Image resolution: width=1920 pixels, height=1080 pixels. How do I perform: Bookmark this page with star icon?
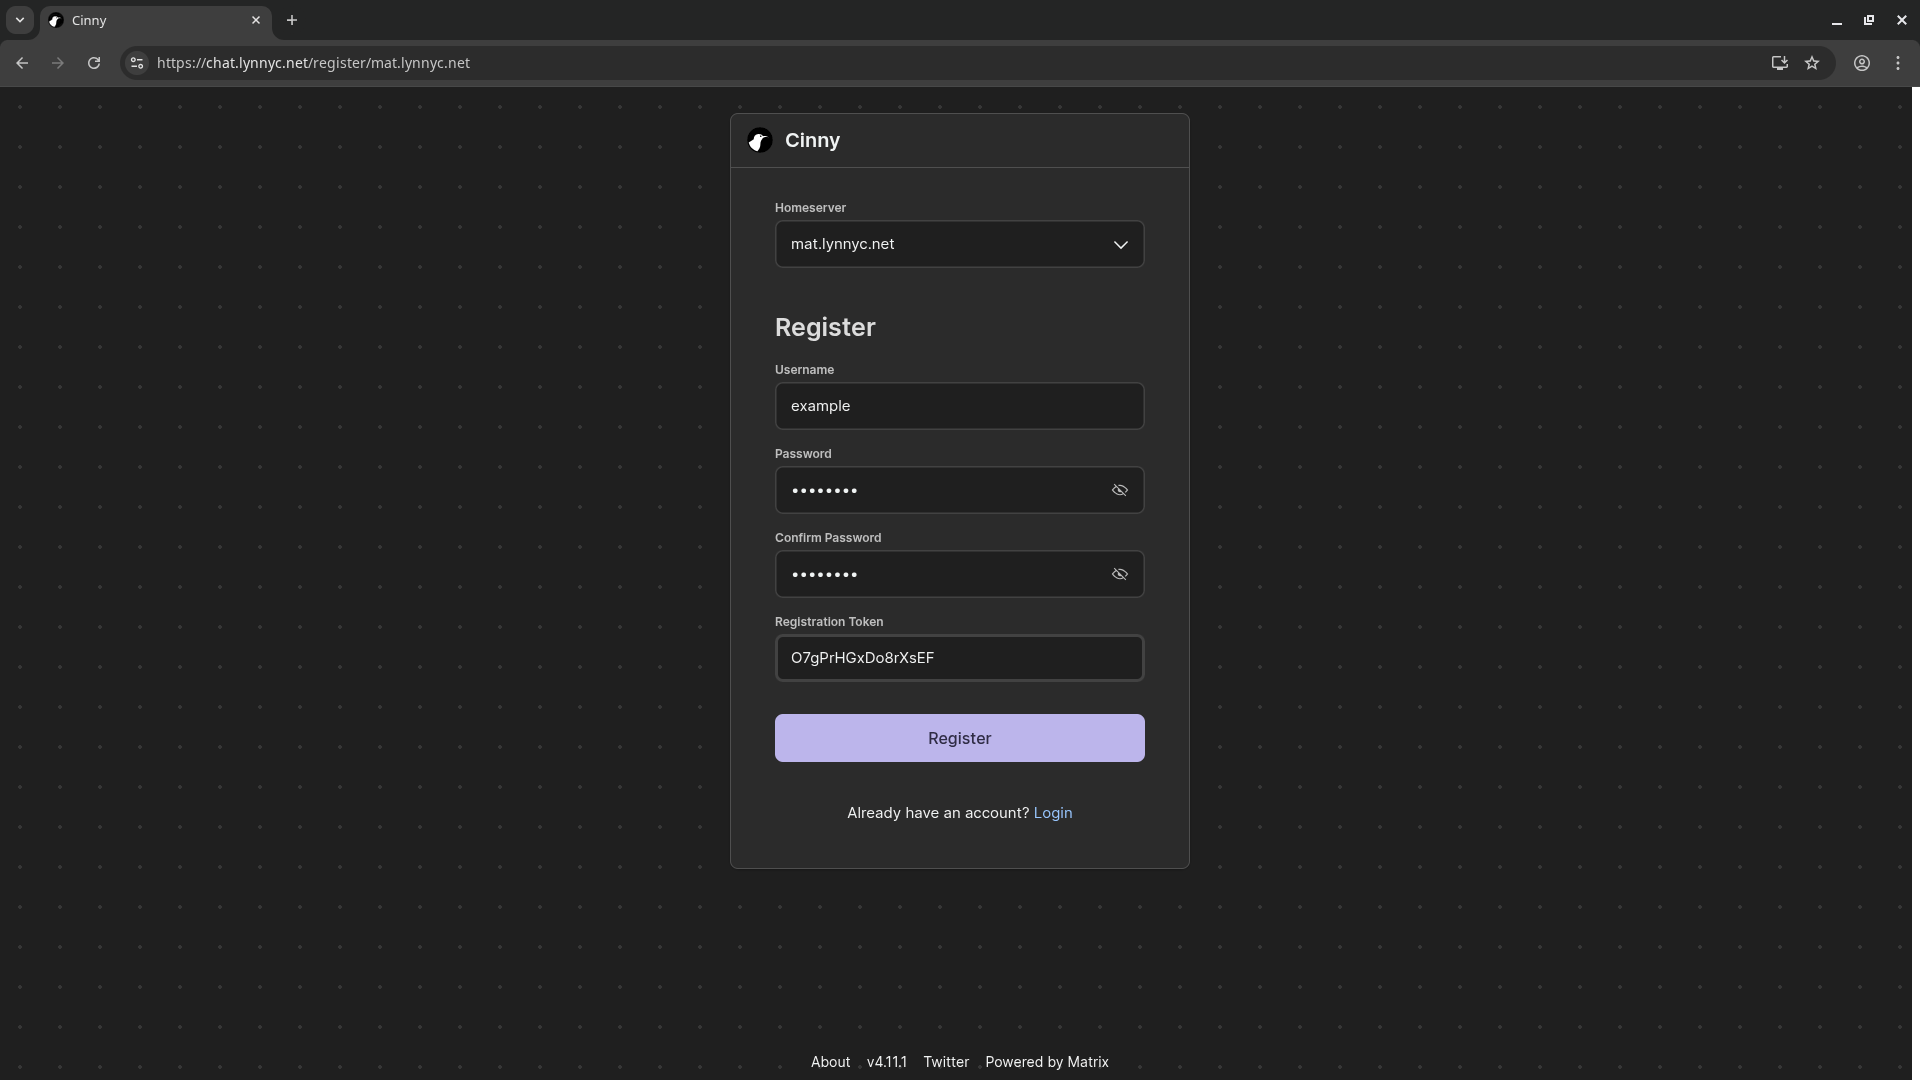coord(1812,63)
